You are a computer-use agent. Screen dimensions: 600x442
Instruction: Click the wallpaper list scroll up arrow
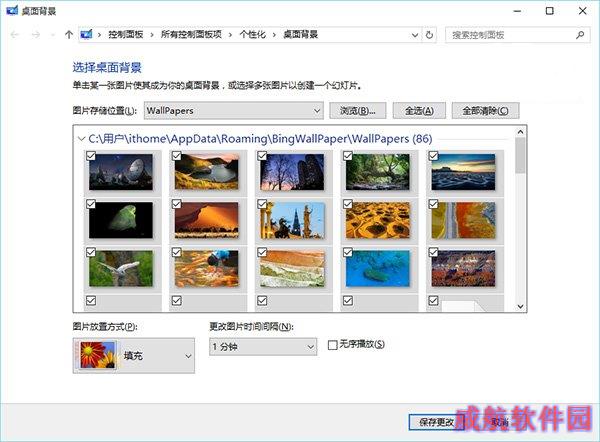click(520, 132)
